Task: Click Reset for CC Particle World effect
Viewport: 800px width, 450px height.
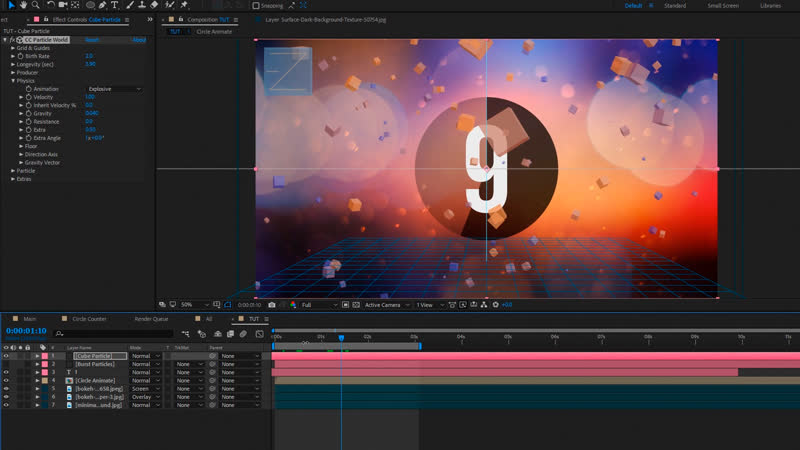Action: (92, 40)
